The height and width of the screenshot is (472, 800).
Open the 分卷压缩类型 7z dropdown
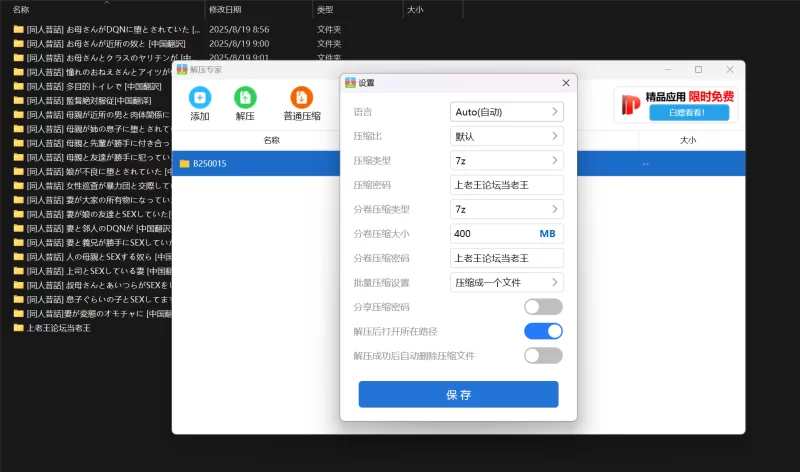[507, 209]
